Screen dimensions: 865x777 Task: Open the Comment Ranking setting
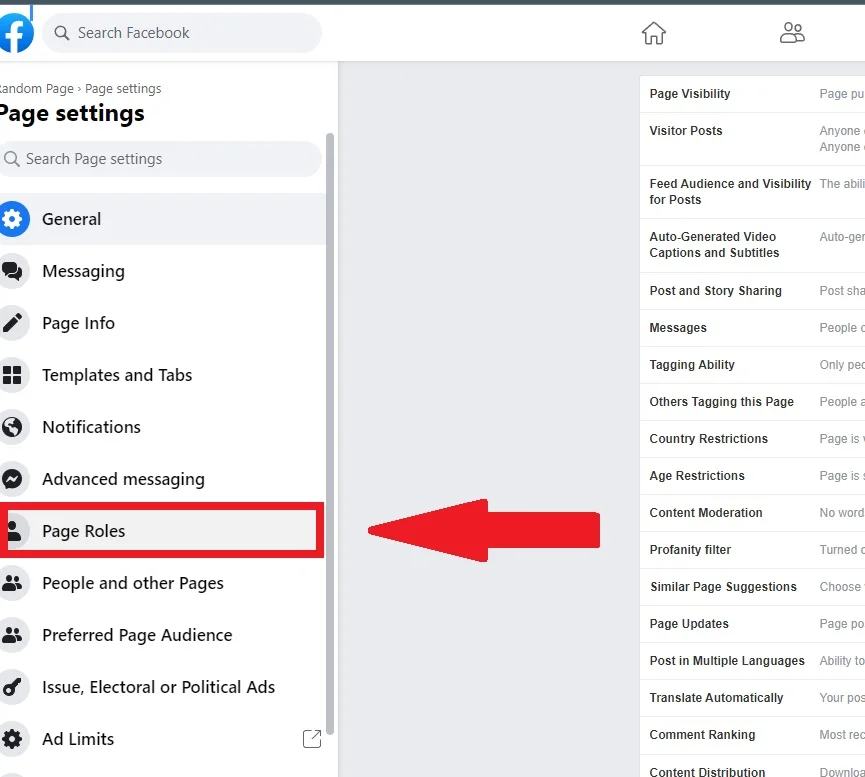pos(752,735)
